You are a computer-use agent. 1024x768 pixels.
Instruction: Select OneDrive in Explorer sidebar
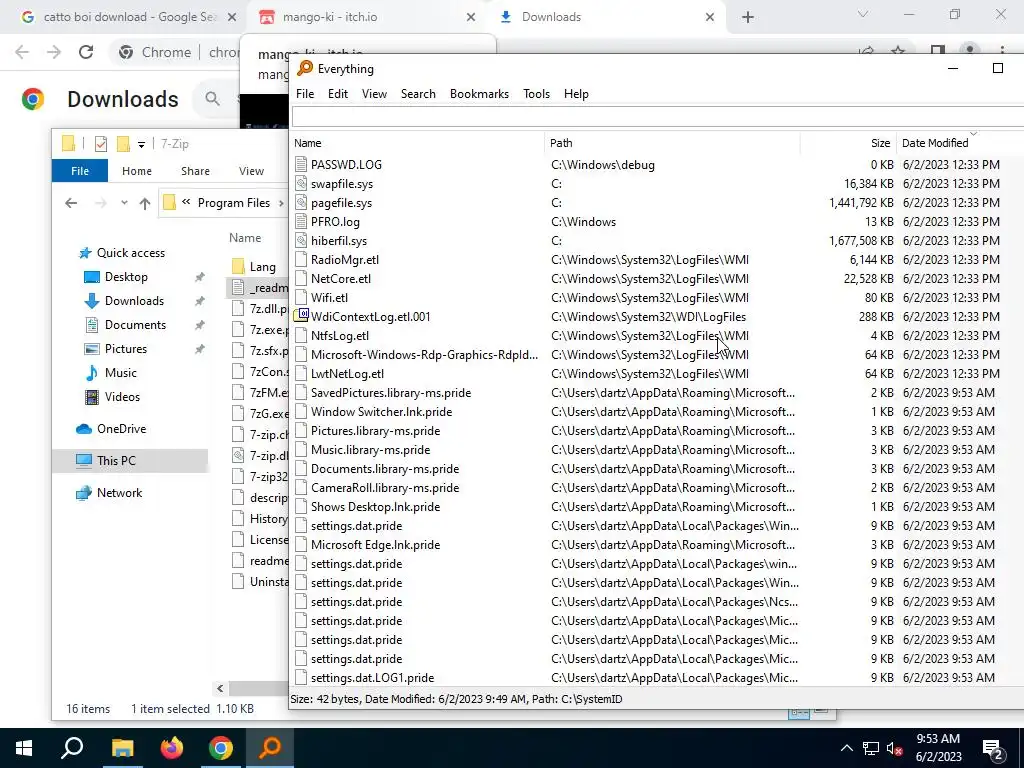pos(121,429)
